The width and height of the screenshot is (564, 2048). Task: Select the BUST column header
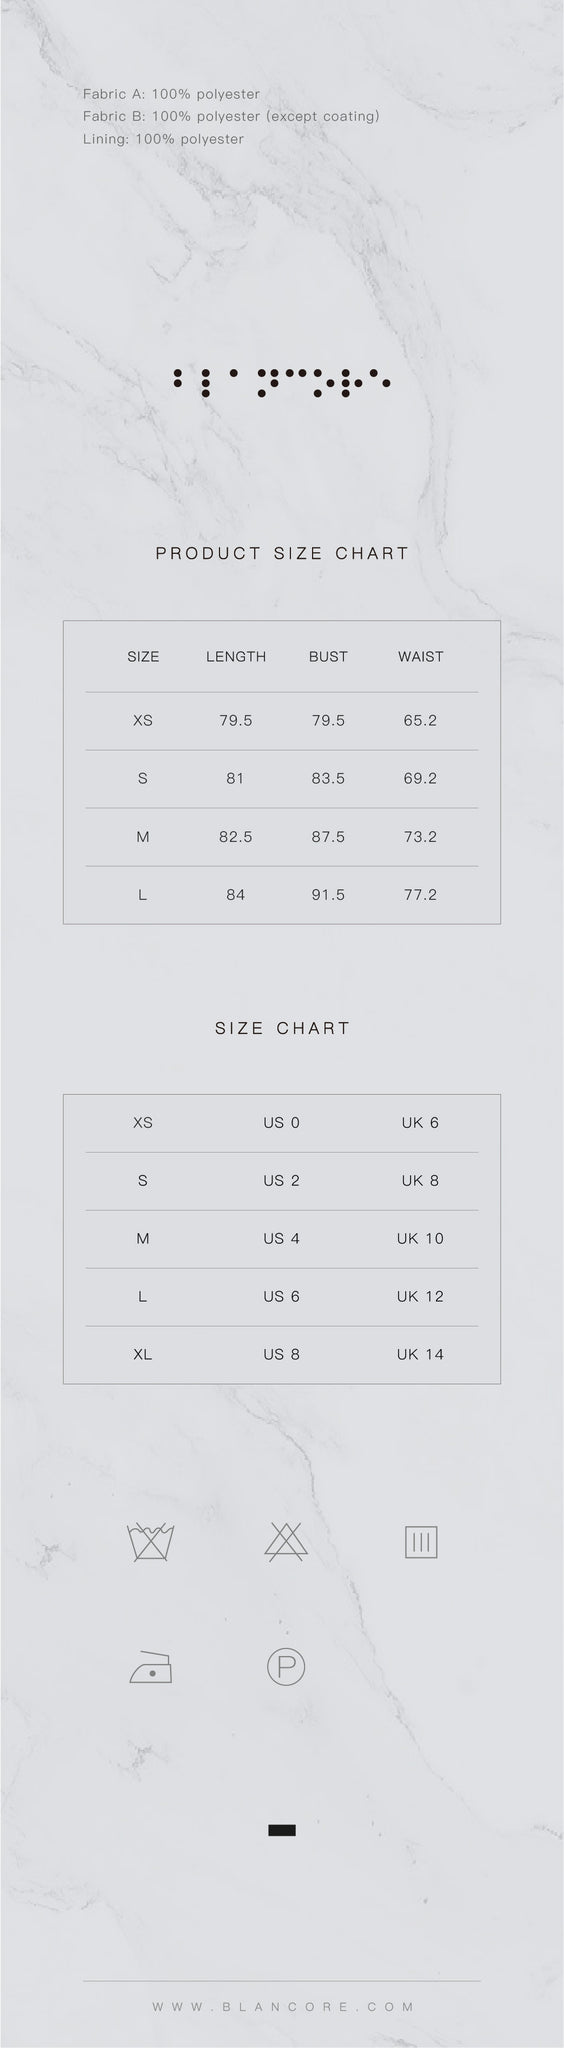coord(328,657)
